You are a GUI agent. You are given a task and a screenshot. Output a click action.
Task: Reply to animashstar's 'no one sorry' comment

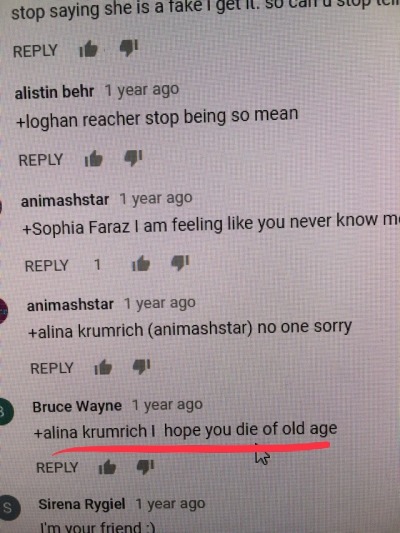(x=52, y=368)
